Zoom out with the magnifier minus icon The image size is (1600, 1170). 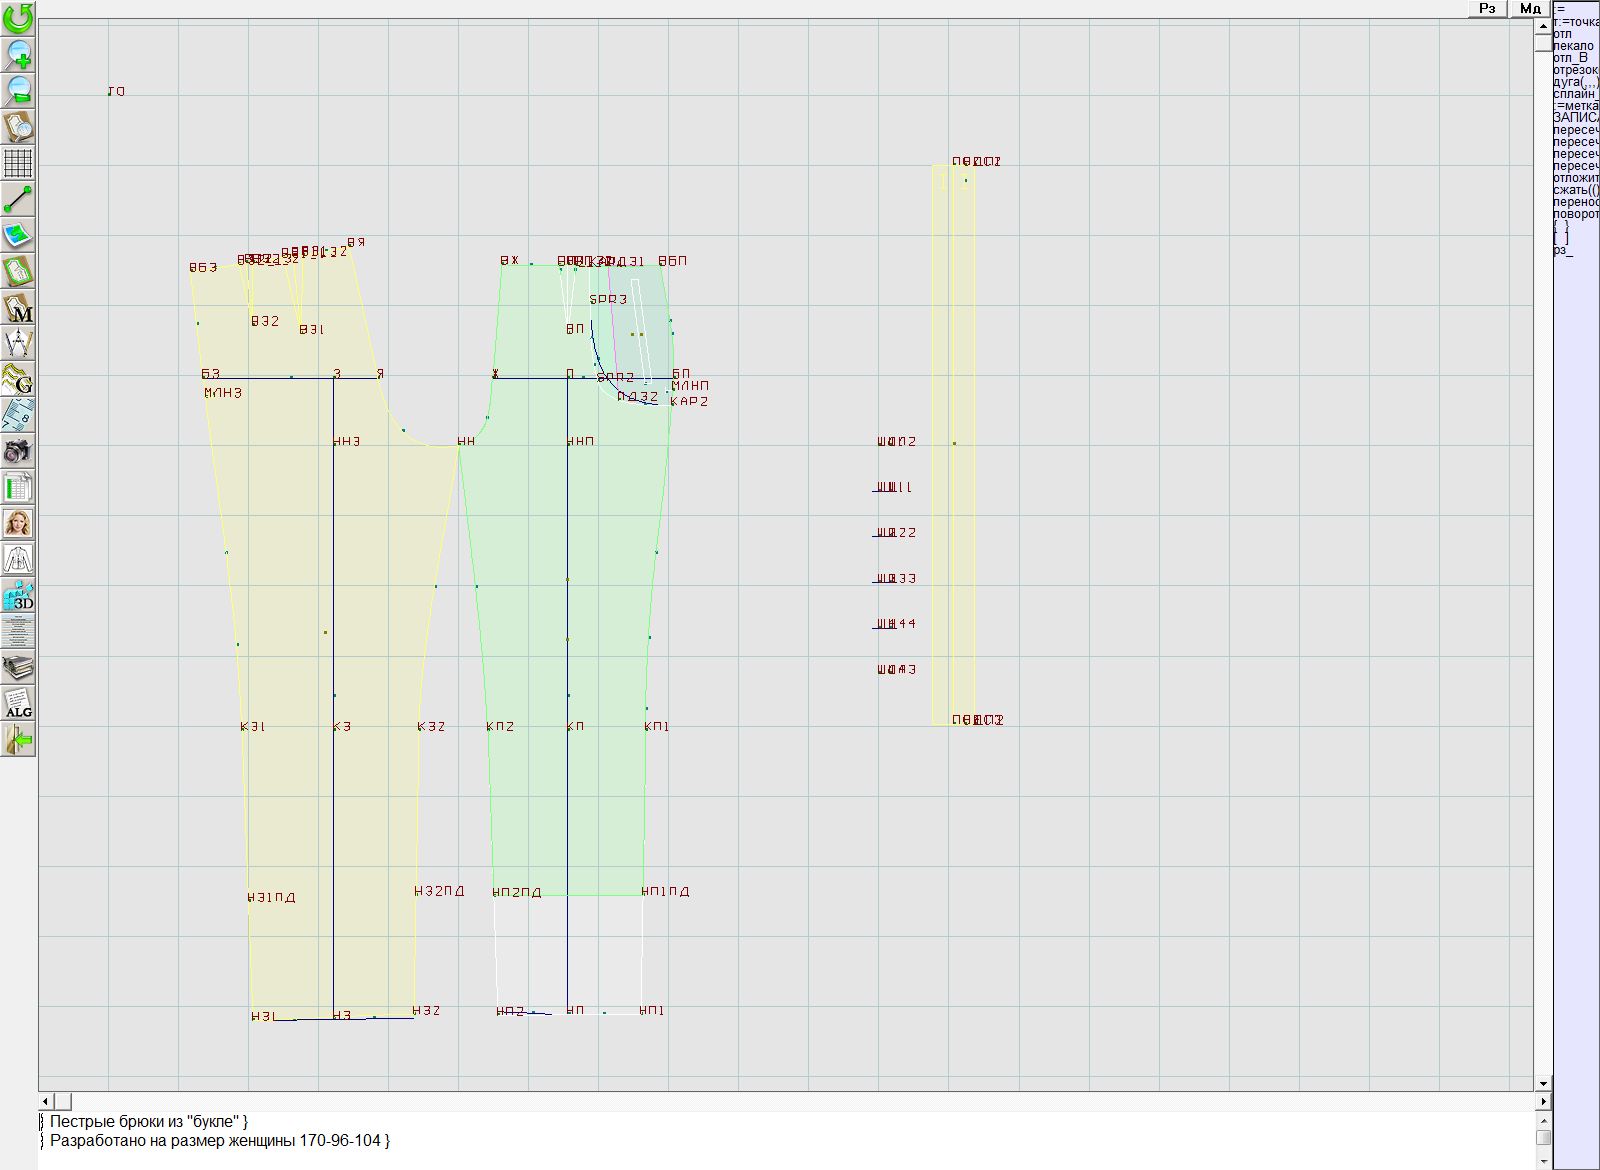click(18, 90)
